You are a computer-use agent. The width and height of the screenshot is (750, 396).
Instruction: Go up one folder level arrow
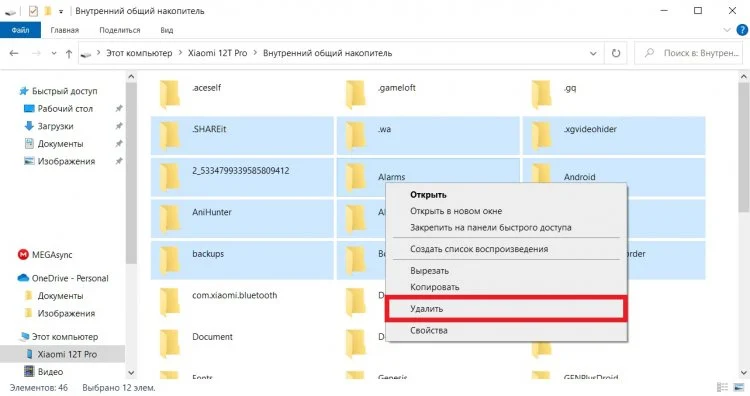click(69, 54)
